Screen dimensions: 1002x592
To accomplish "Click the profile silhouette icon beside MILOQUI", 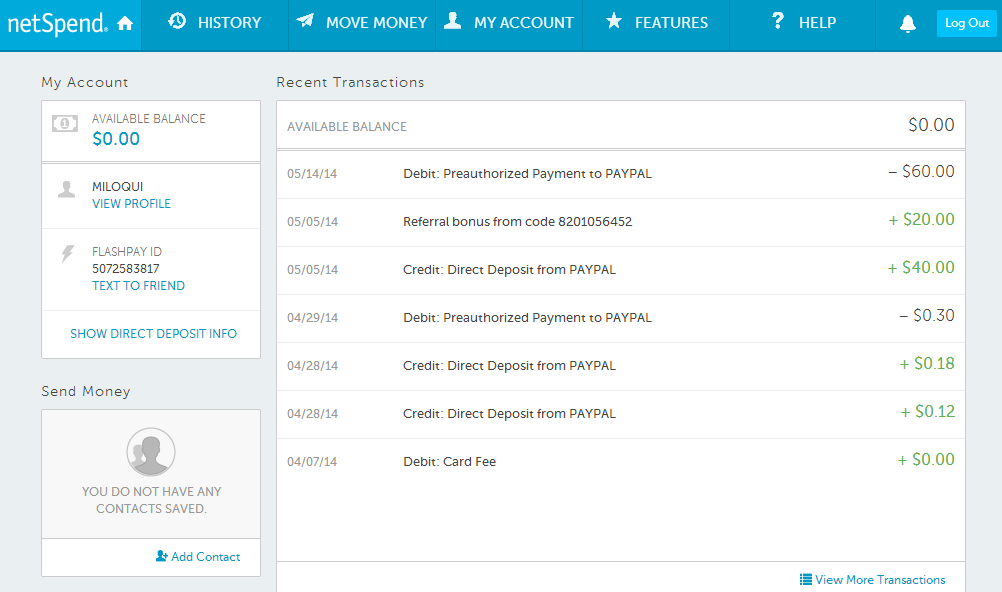I will click(x=66, y=189).
